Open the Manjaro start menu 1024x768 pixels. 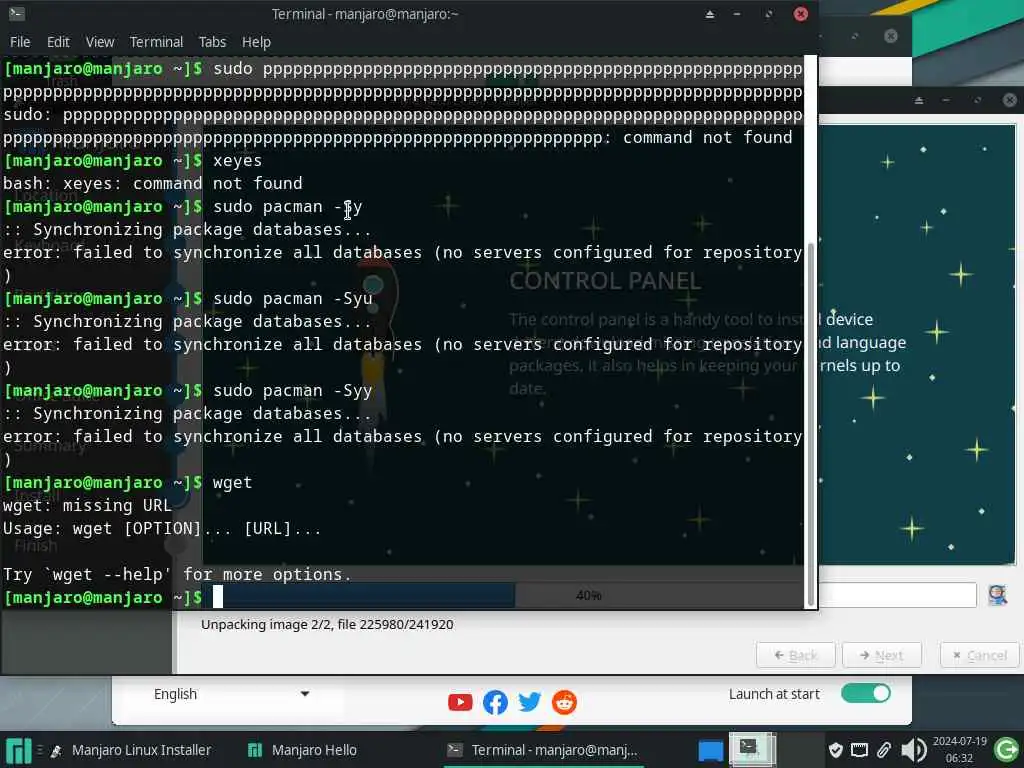point(18,750)
